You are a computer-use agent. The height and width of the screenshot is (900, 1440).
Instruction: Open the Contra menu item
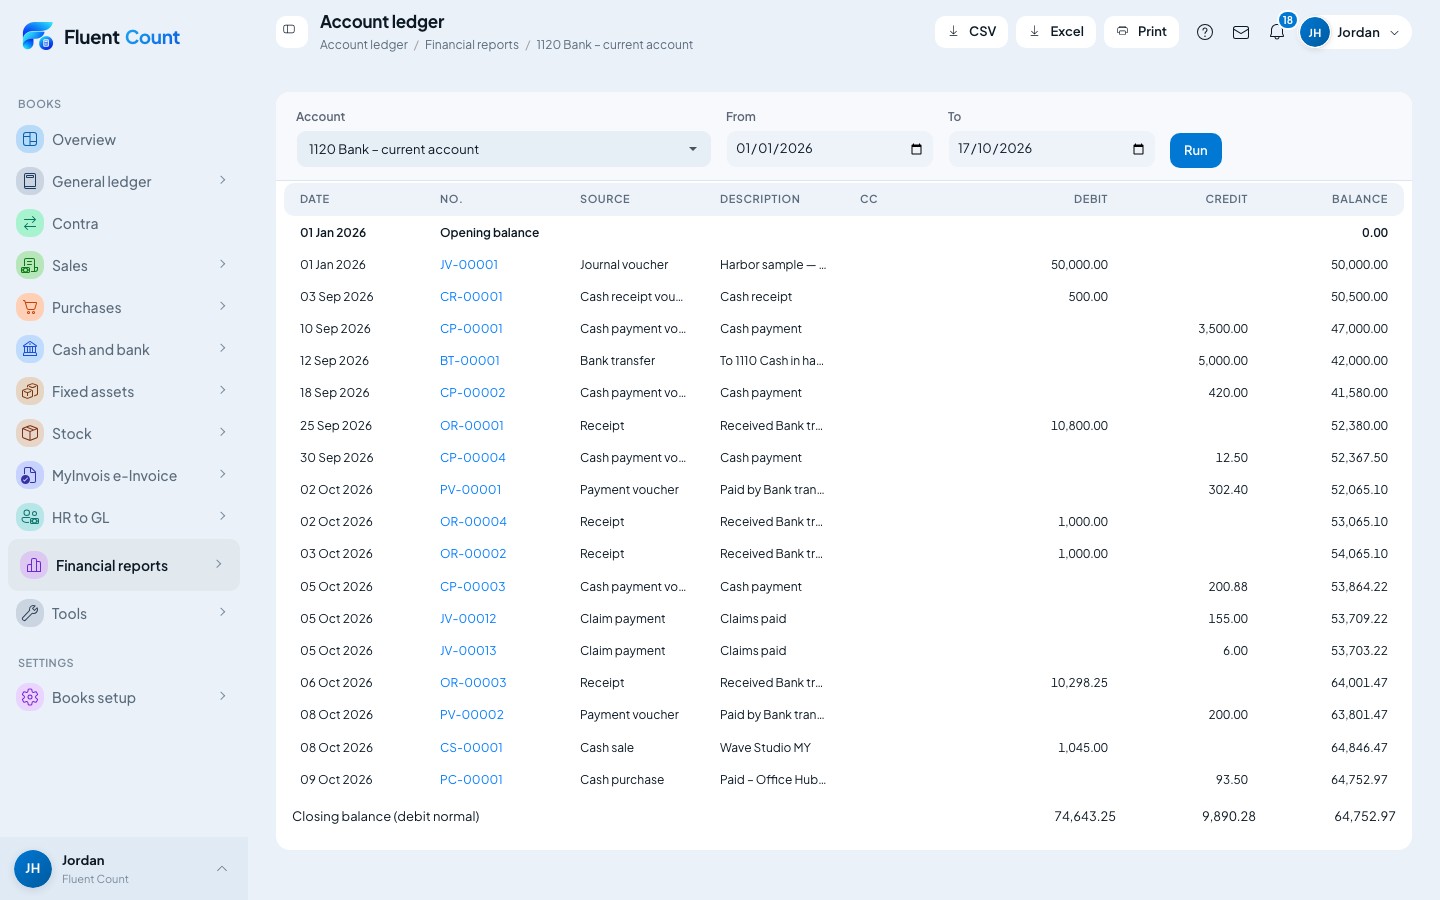click(124, 223)
